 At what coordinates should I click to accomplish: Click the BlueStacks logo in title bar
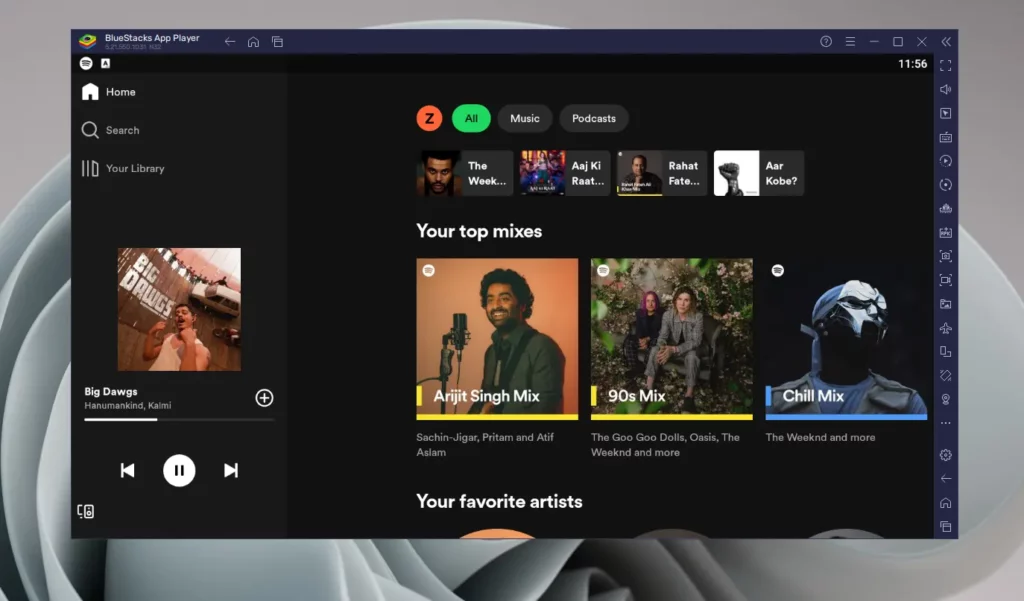point(88,41)
